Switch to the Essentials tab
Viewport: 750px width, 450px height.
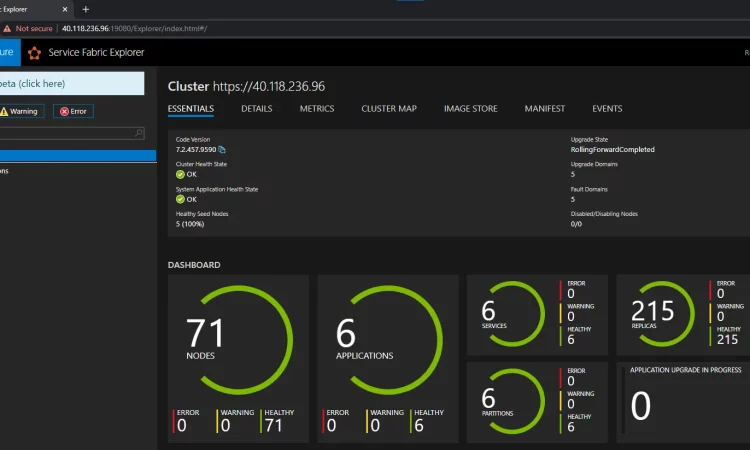click(x=191, y=109)
